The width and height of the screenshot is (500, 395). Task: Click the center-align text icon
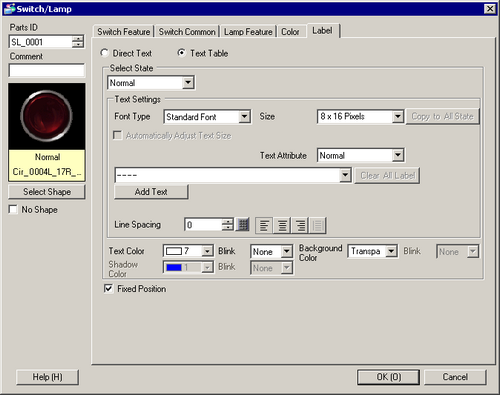[282, 225]
